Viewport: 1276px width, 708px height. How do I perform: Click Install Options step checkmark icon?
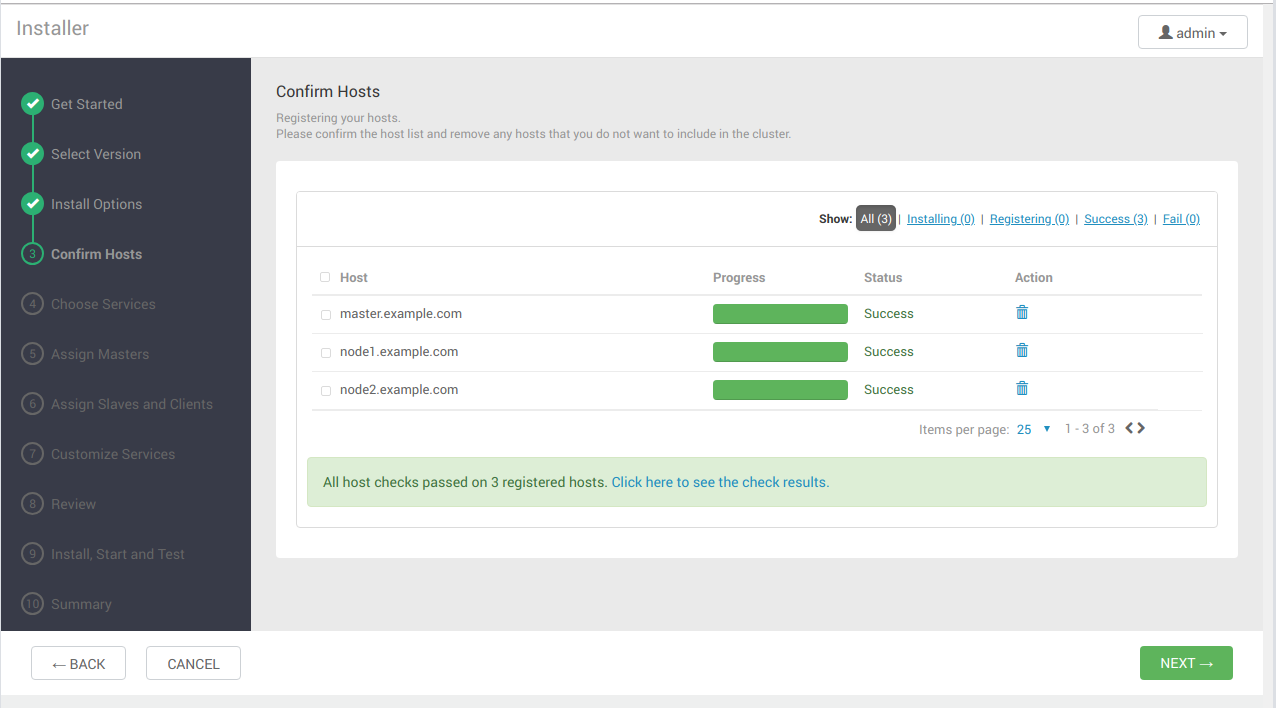[x=32, y=204]
